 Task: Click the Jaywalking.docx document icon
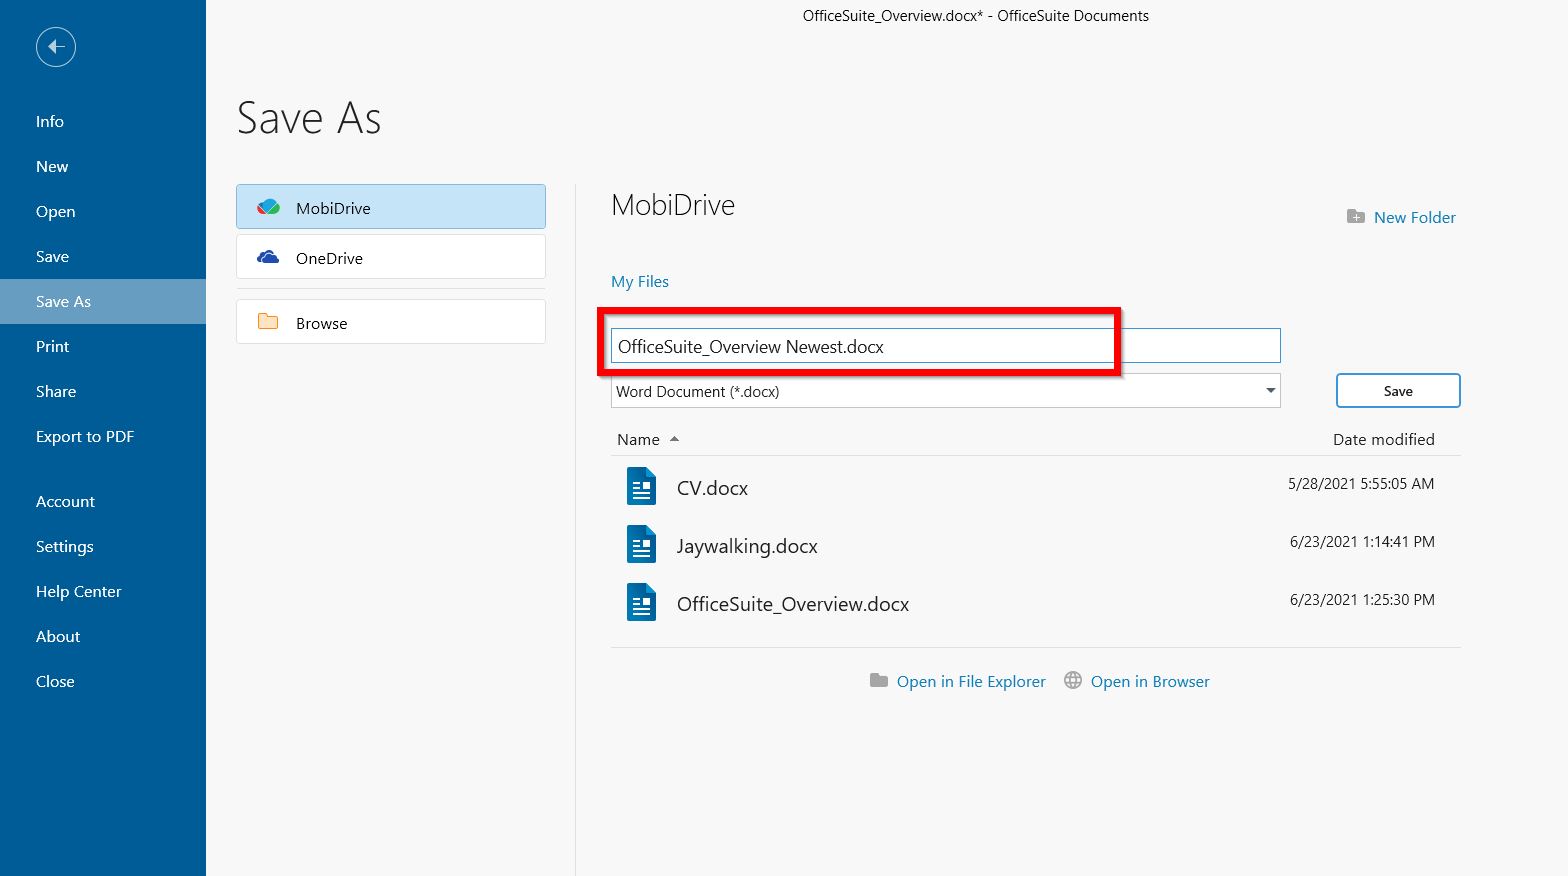[641, 545]
